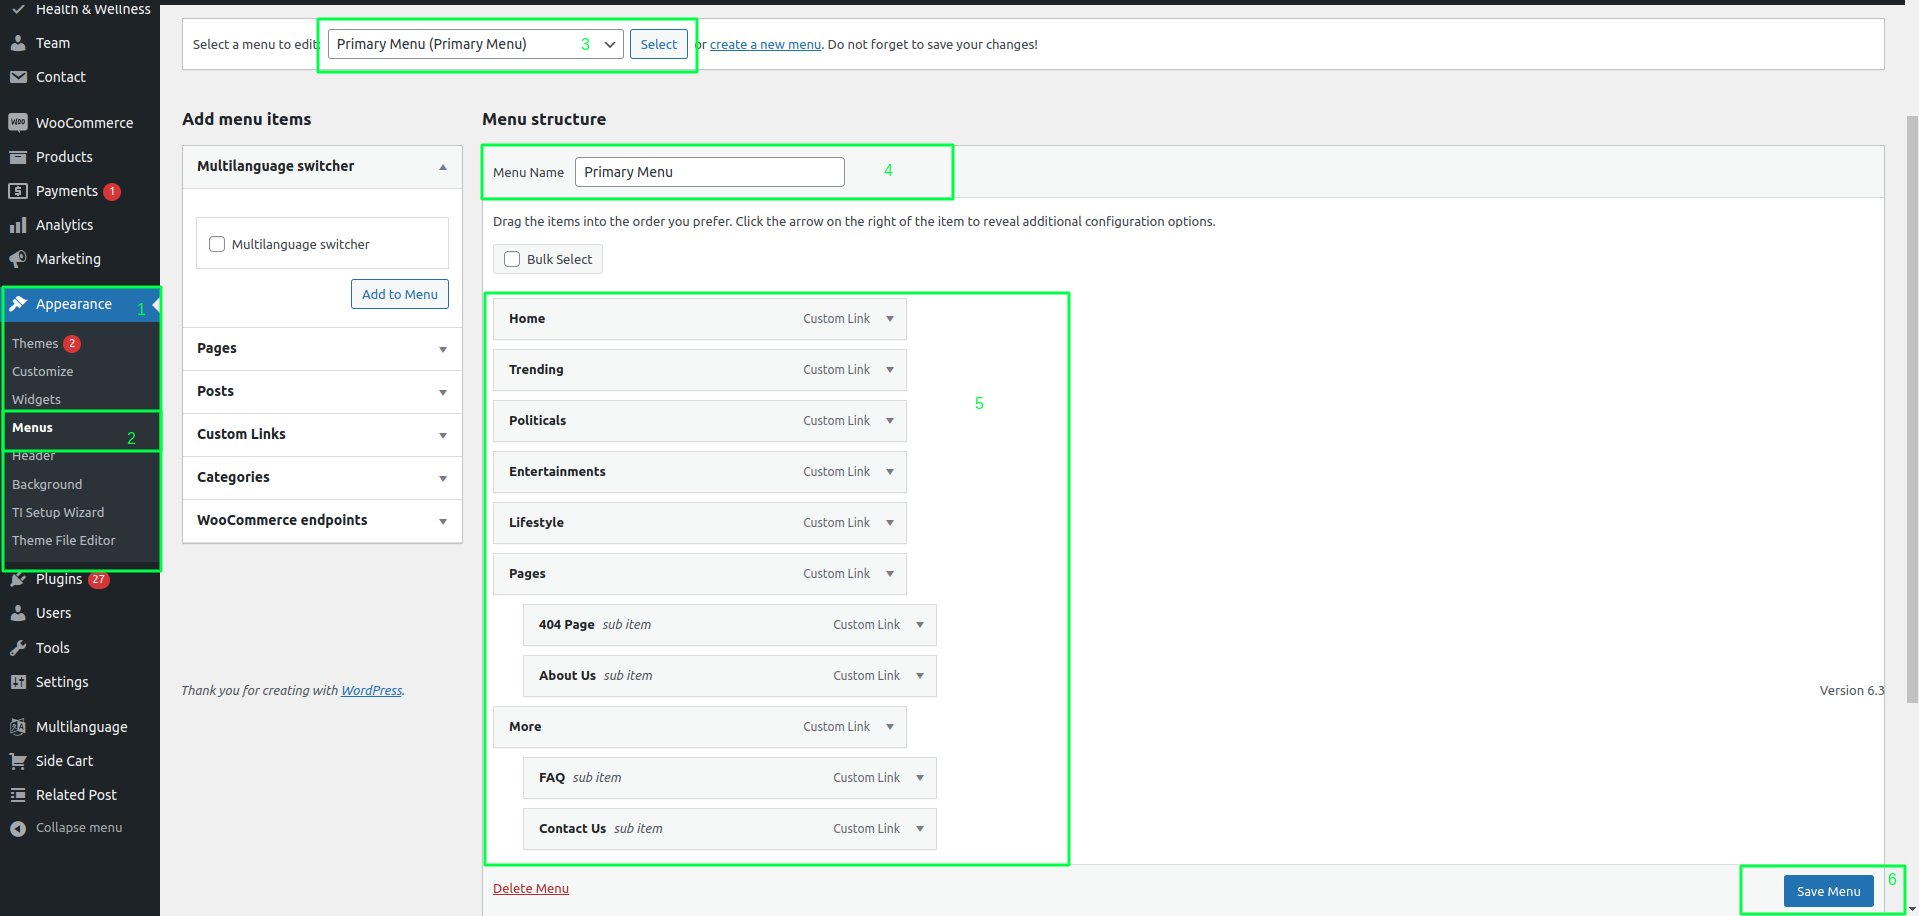Click the Appearance paintbrush icon
The image size is (1919, 916).
[x=18, y=304]
